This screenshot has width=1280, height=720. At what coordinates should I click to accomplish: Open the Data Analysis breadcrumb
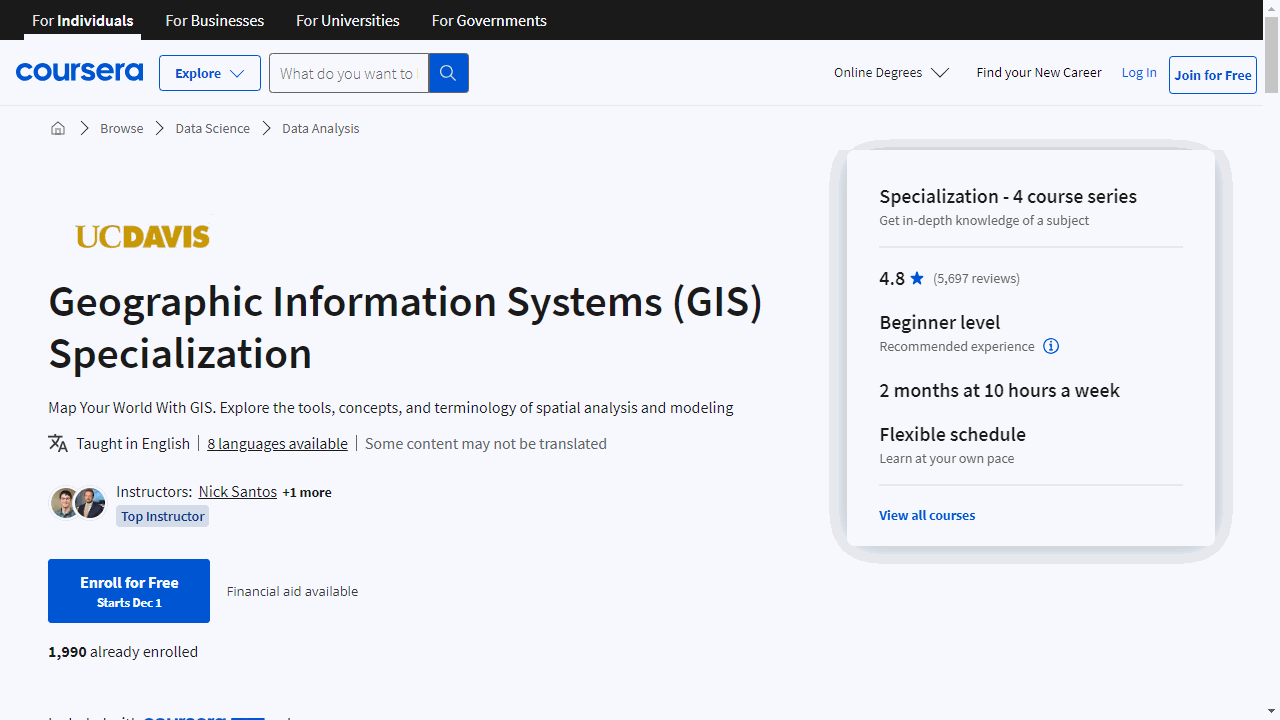point(320,128)
